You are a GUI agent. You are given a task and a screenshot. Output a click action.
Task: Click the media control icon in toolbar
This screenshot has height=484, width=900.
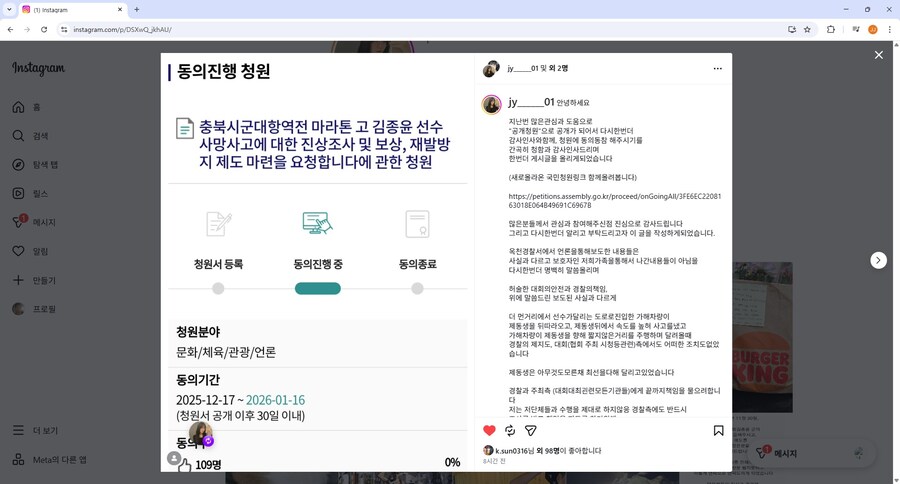pyautogui.click(x=855, y=29)
